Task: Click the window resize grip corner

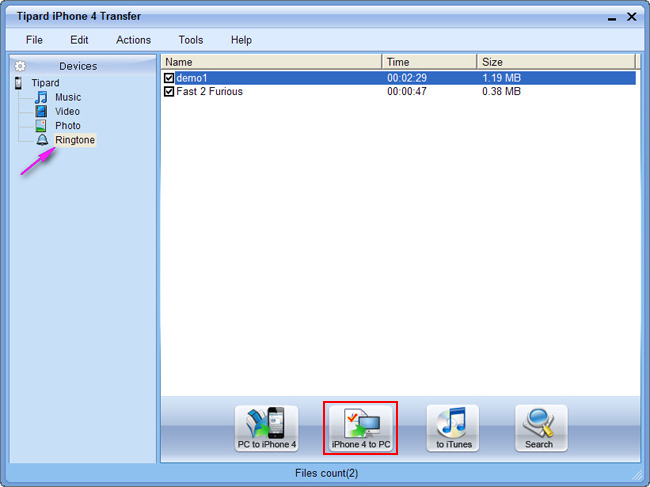Action: coord(636,475)
